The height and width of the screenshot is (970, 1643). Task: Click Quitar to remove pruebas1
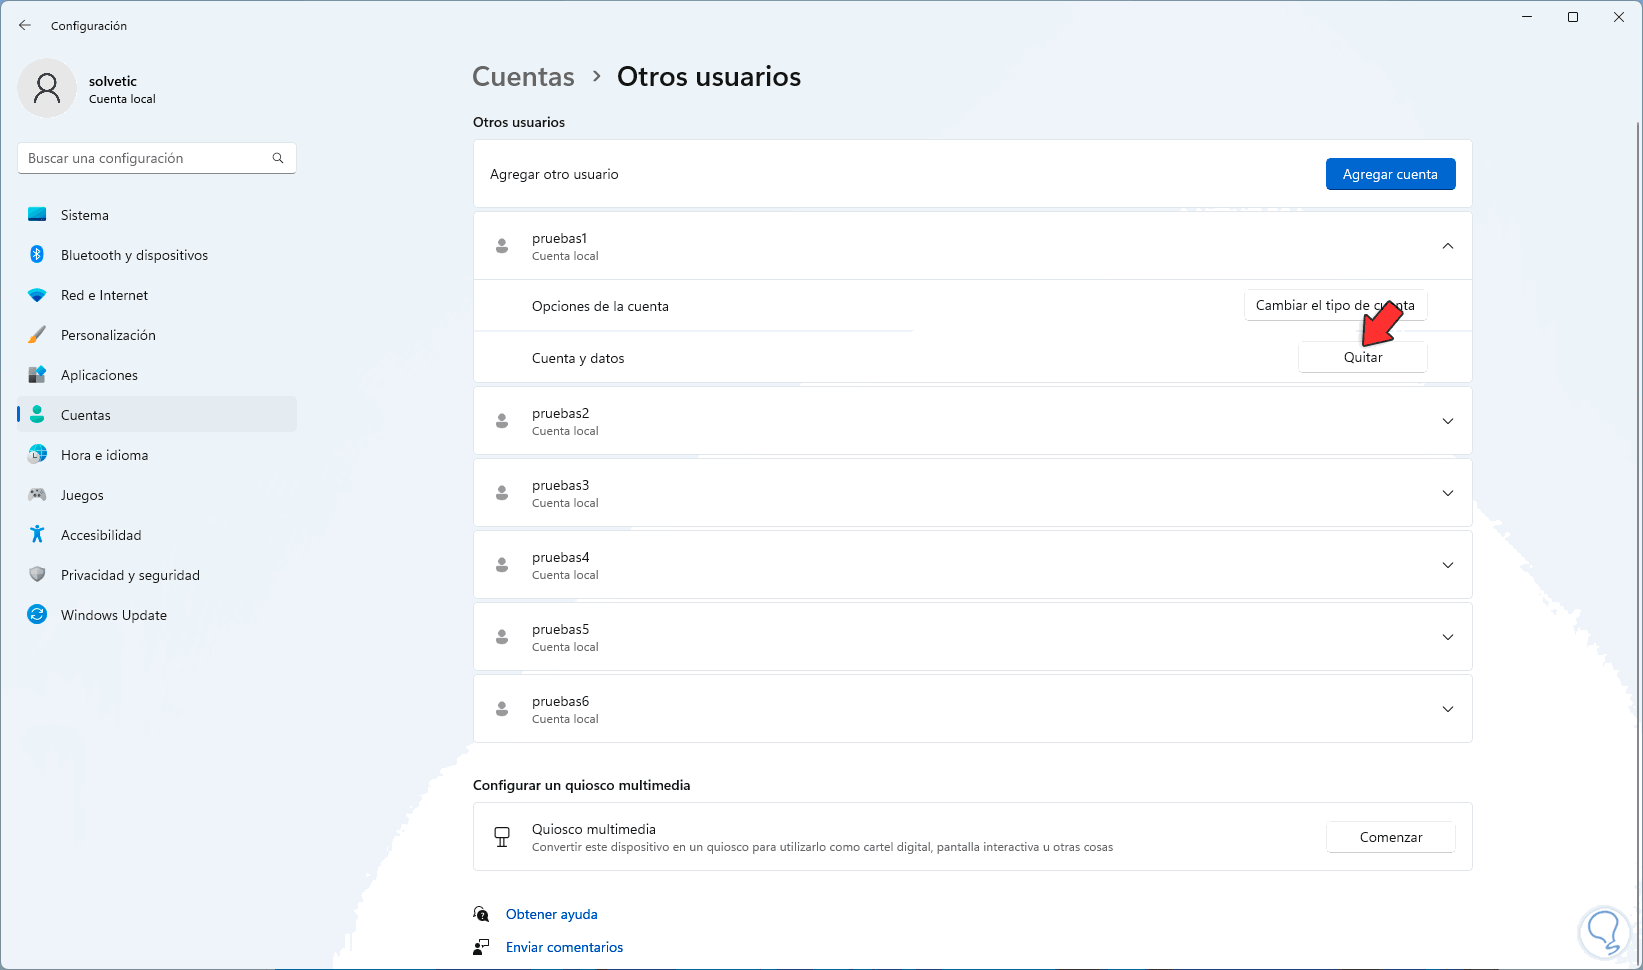pos(1362,358)
